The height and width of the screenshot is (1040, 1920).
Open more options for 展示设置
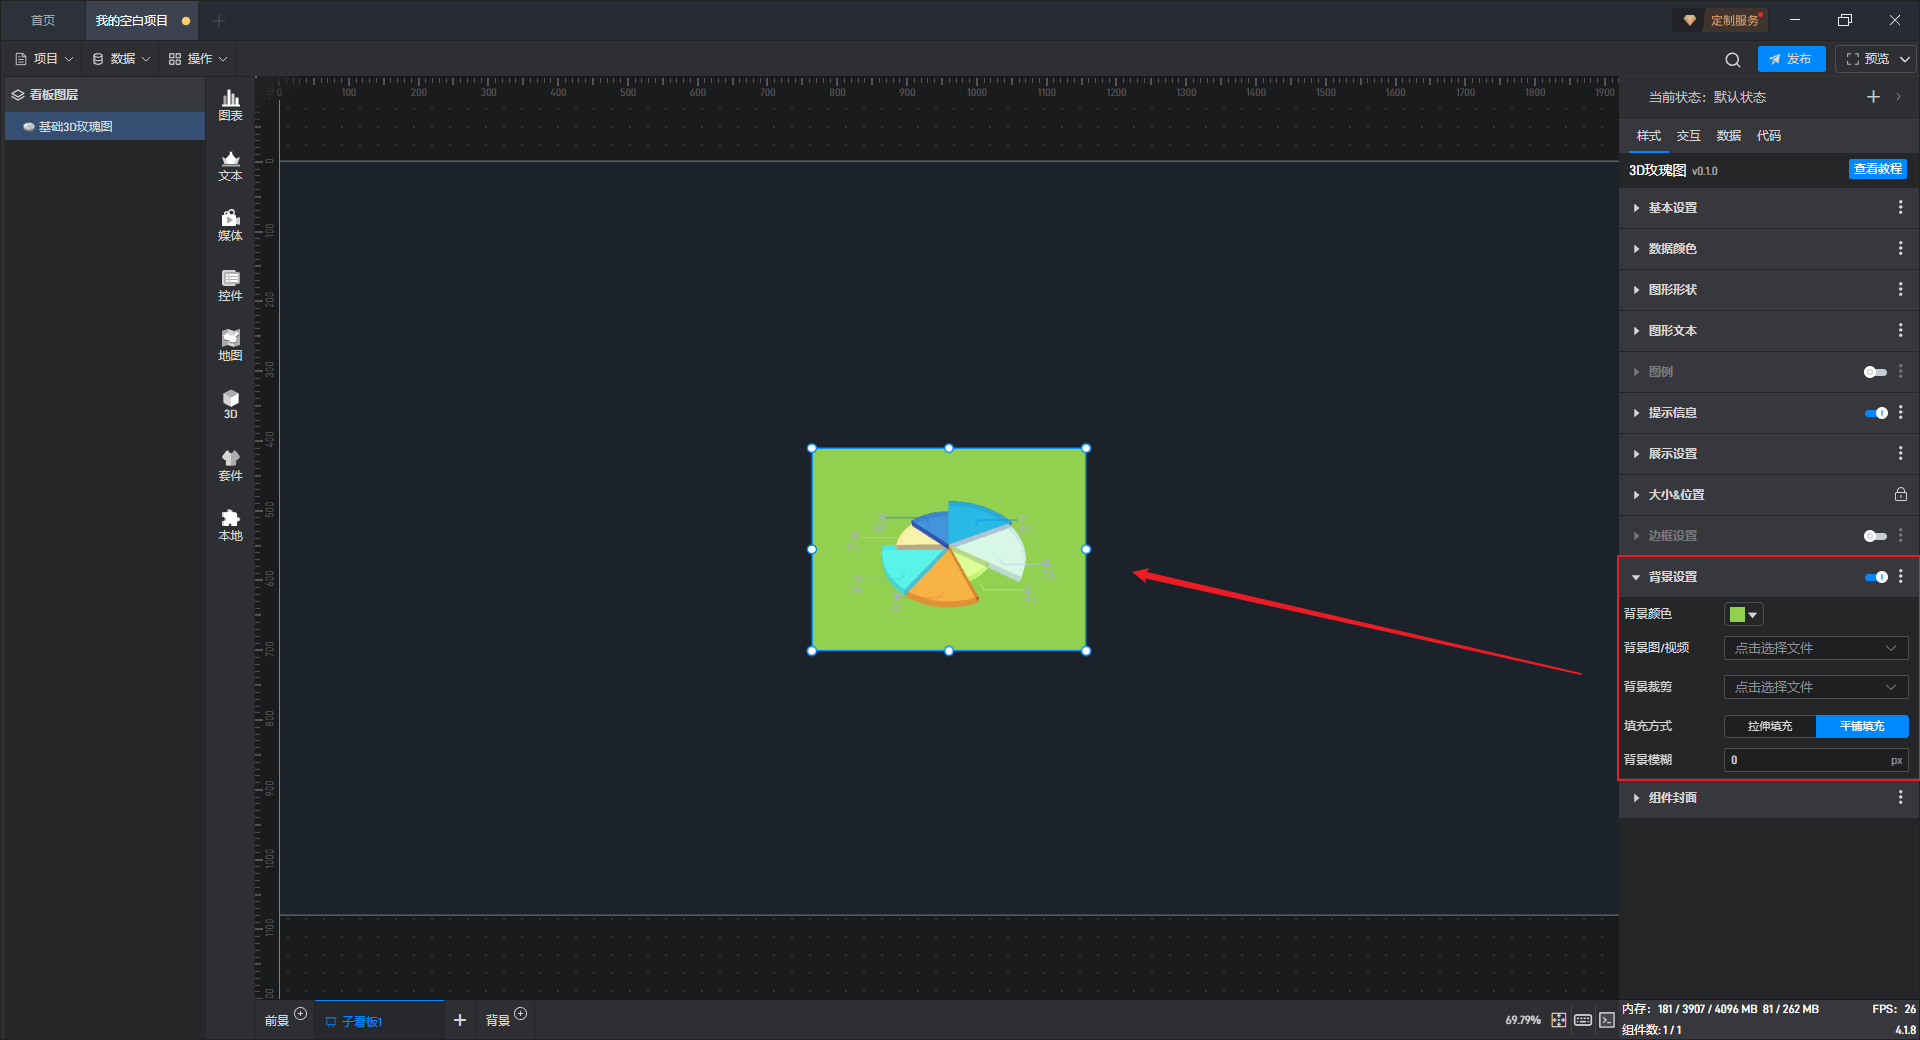pyautogui.click(x=1900, y=453)
